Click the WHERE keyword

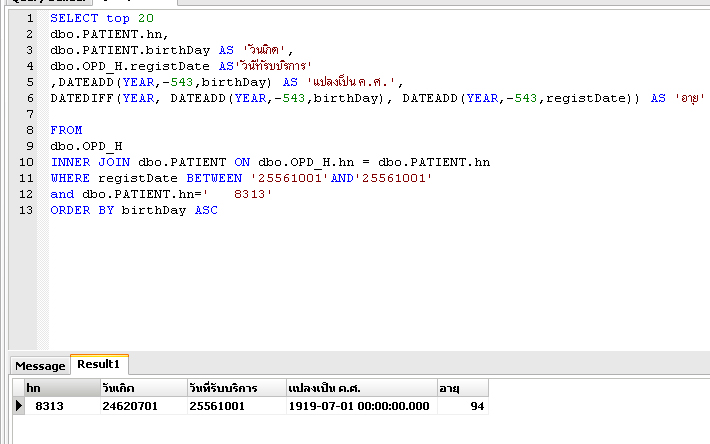point(70,178)
